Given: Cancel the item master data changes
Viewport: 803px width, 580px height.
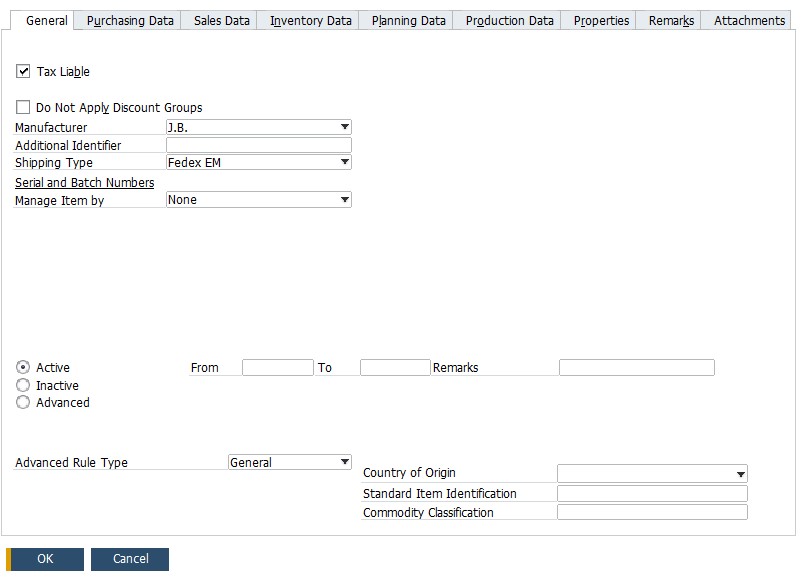Looking at the screenshot, I should (x=130, y=559).
